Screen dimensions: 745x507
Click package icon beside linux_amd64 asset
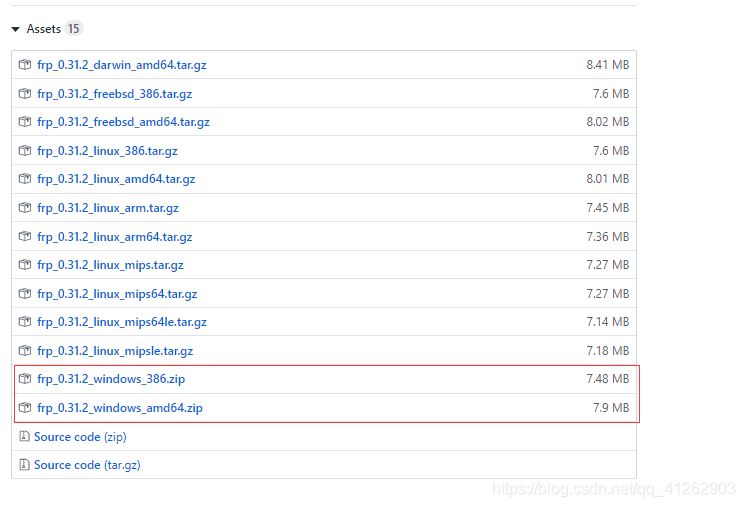[x=25, y=179]
